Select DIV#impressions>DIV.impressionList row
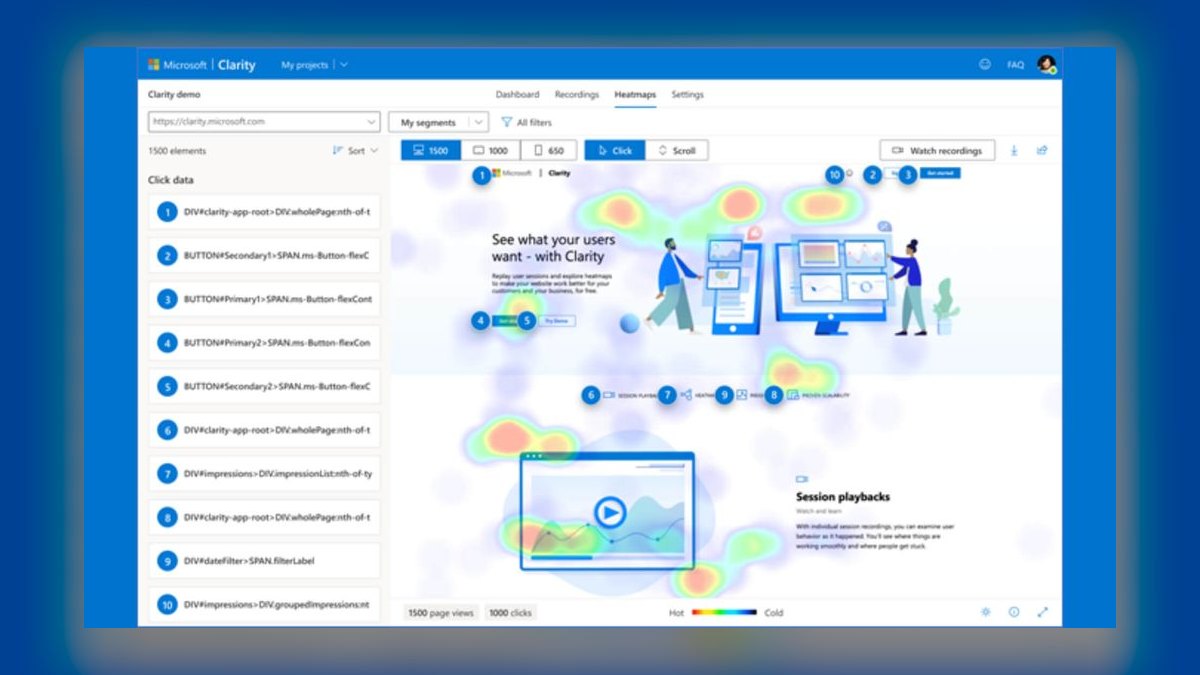Image resolution: width=1200 pixels, height=675 pixels. [264, 474]
